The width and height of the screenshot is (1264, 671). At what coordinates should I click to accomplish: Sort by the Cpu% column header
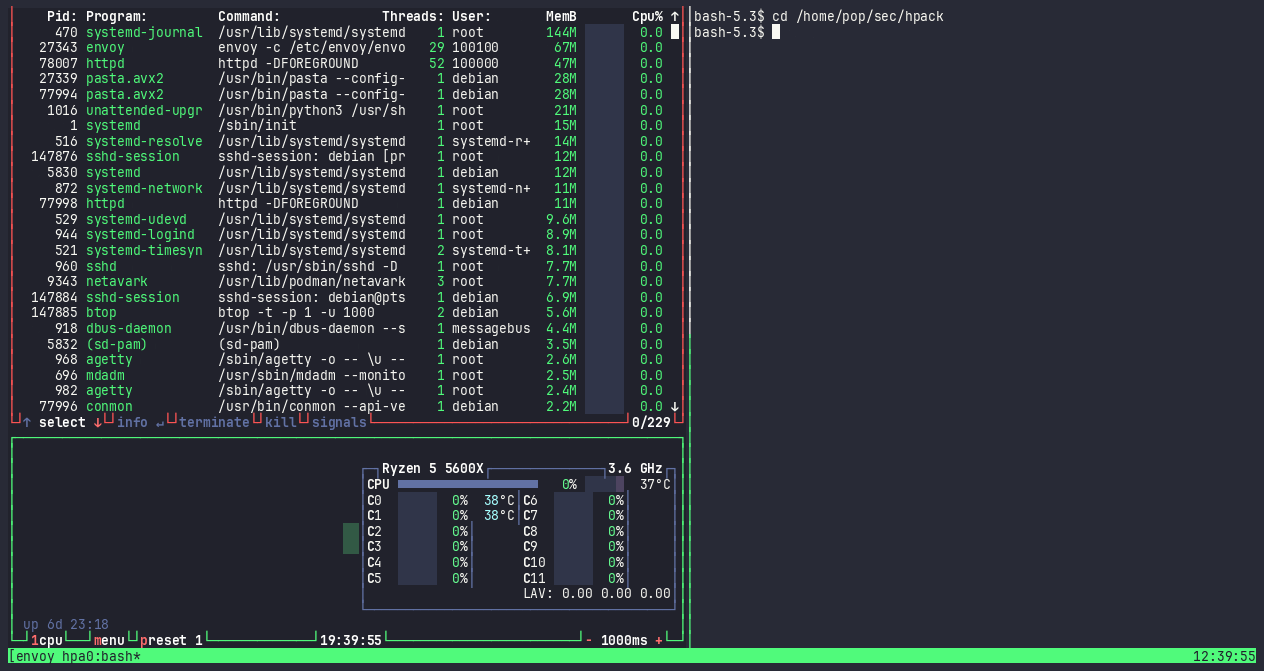click(x=647, y=16)
